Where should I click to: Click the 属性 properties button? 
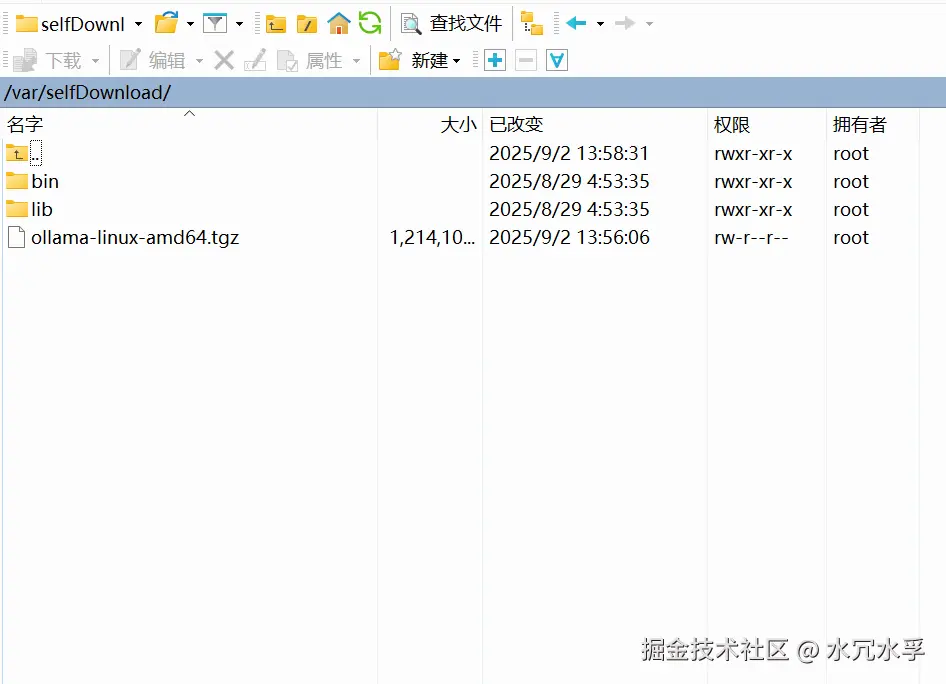tap(310, 60)
